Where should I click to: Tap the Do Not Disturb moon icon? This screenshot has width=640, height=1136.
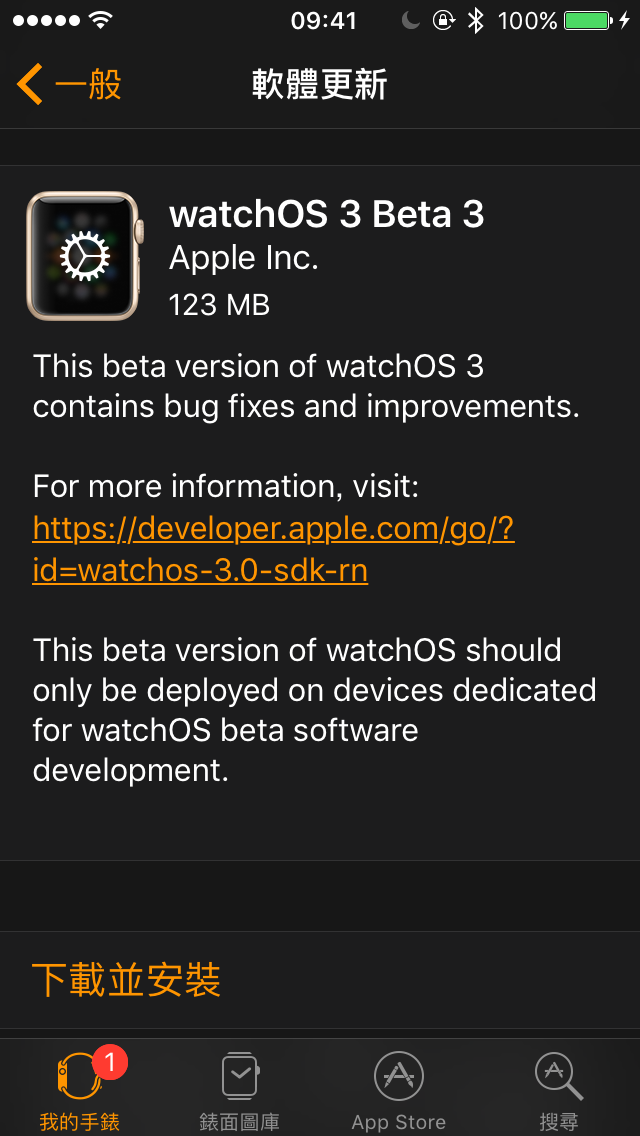(411, 21)
